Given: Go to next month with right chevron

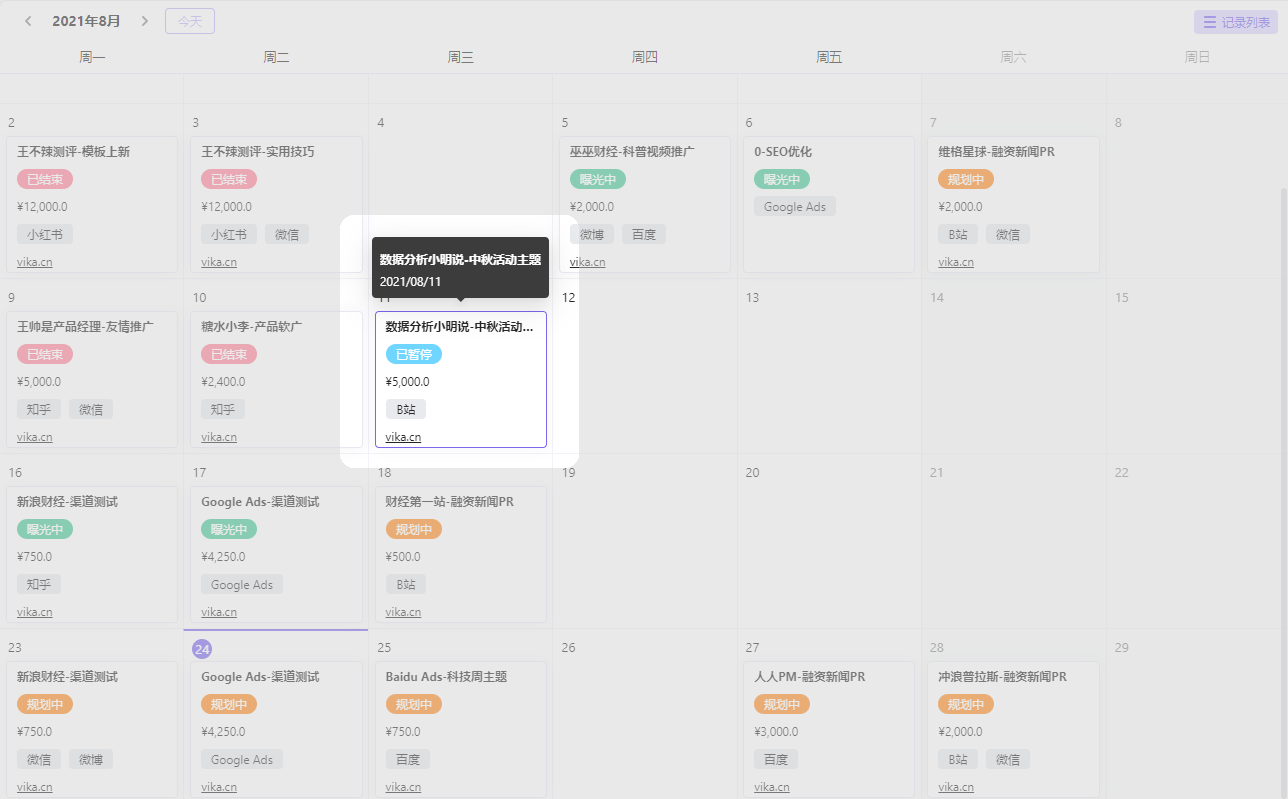Looking at the screenshot, I should pyautogui.click(x=144, y=21).
